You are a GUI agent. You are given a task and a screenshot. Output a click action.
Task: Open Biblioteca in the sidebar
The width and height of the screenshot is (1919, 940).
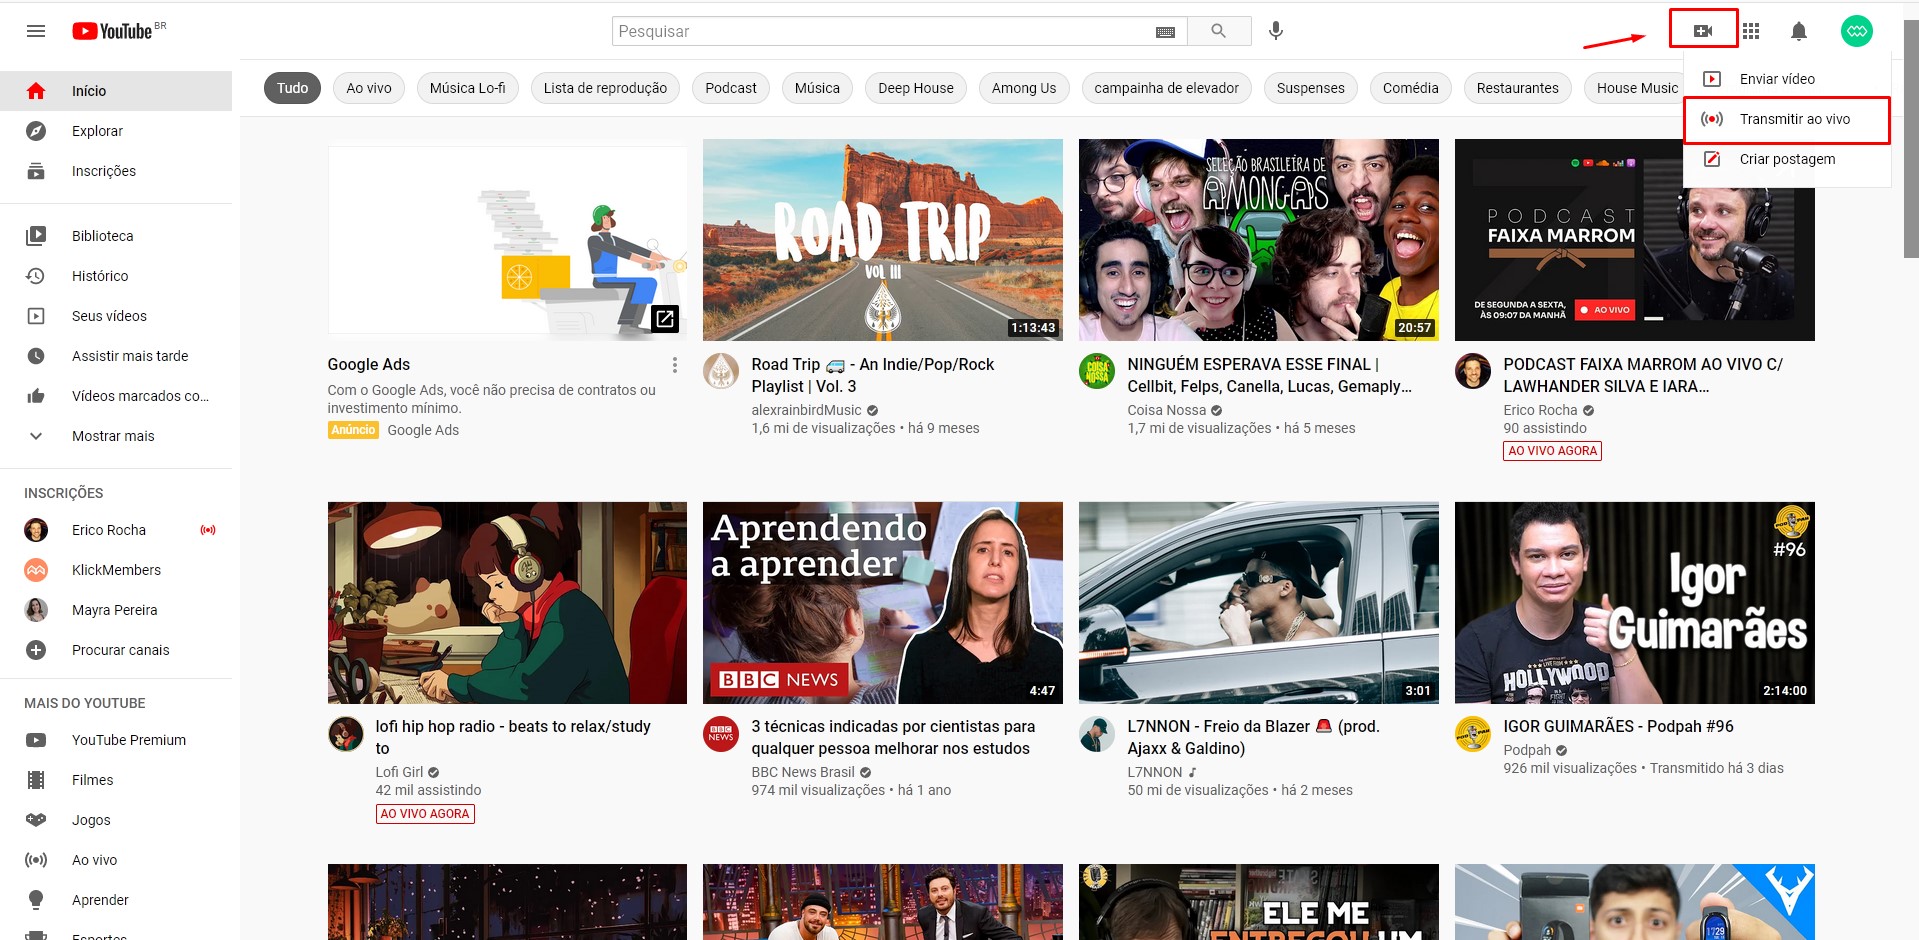point(116,236)
